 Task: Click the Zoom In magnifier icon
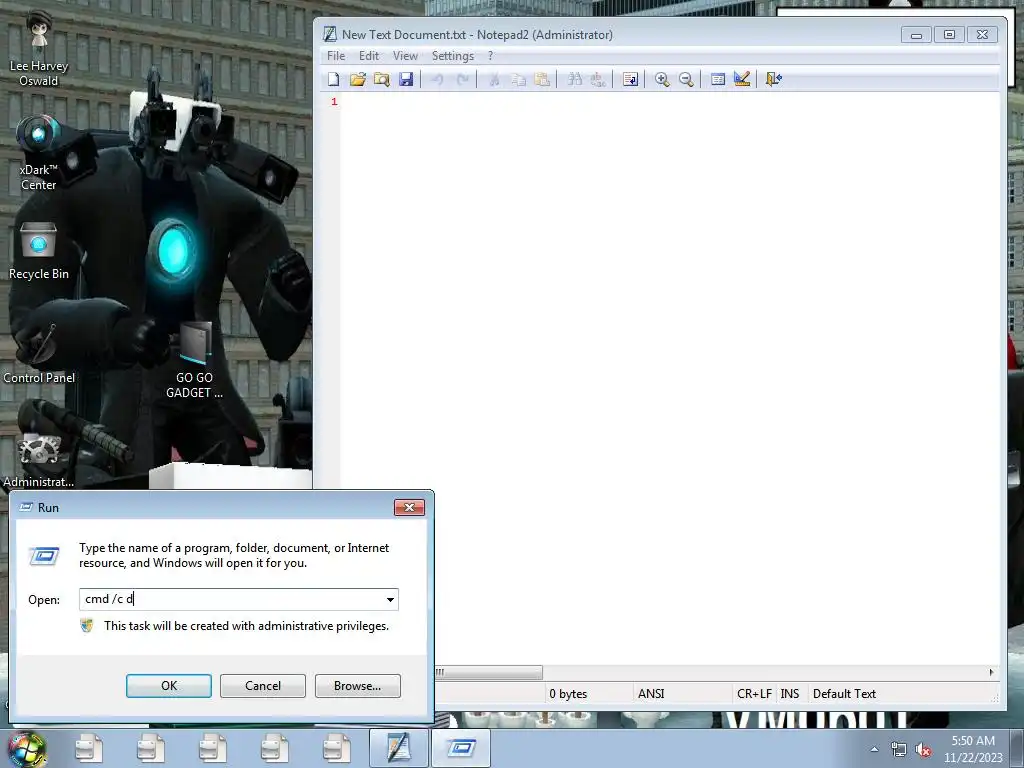[662, 80]
